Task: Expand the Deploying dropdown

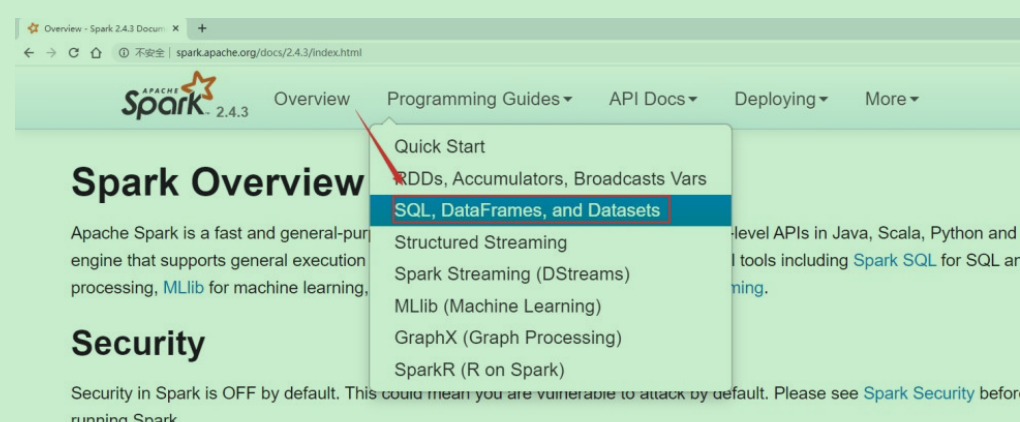Action: tap(781, 99)
